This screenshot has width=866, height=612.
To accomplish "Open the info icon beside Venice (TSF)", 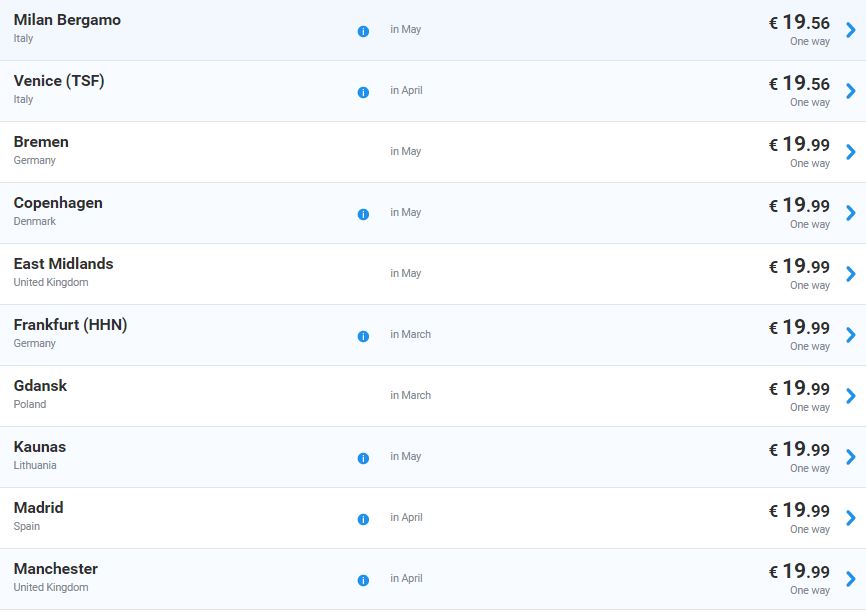I will click(x=363, y=92).
